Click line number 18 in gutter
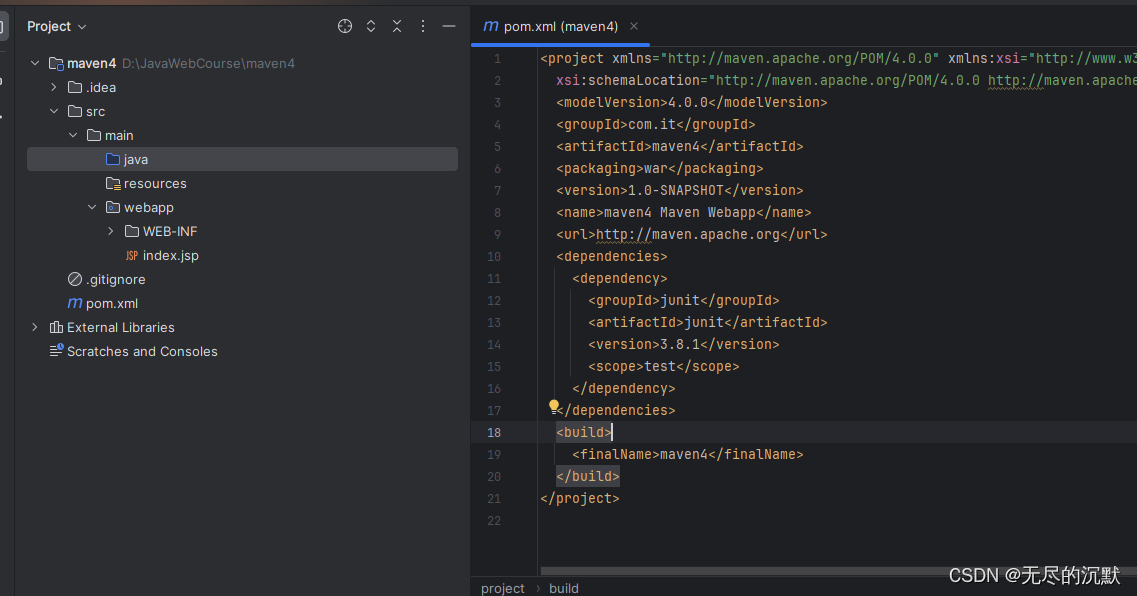Image resolution: width=1137 pixels, height=596 pixels. click(x=494, y=432)
